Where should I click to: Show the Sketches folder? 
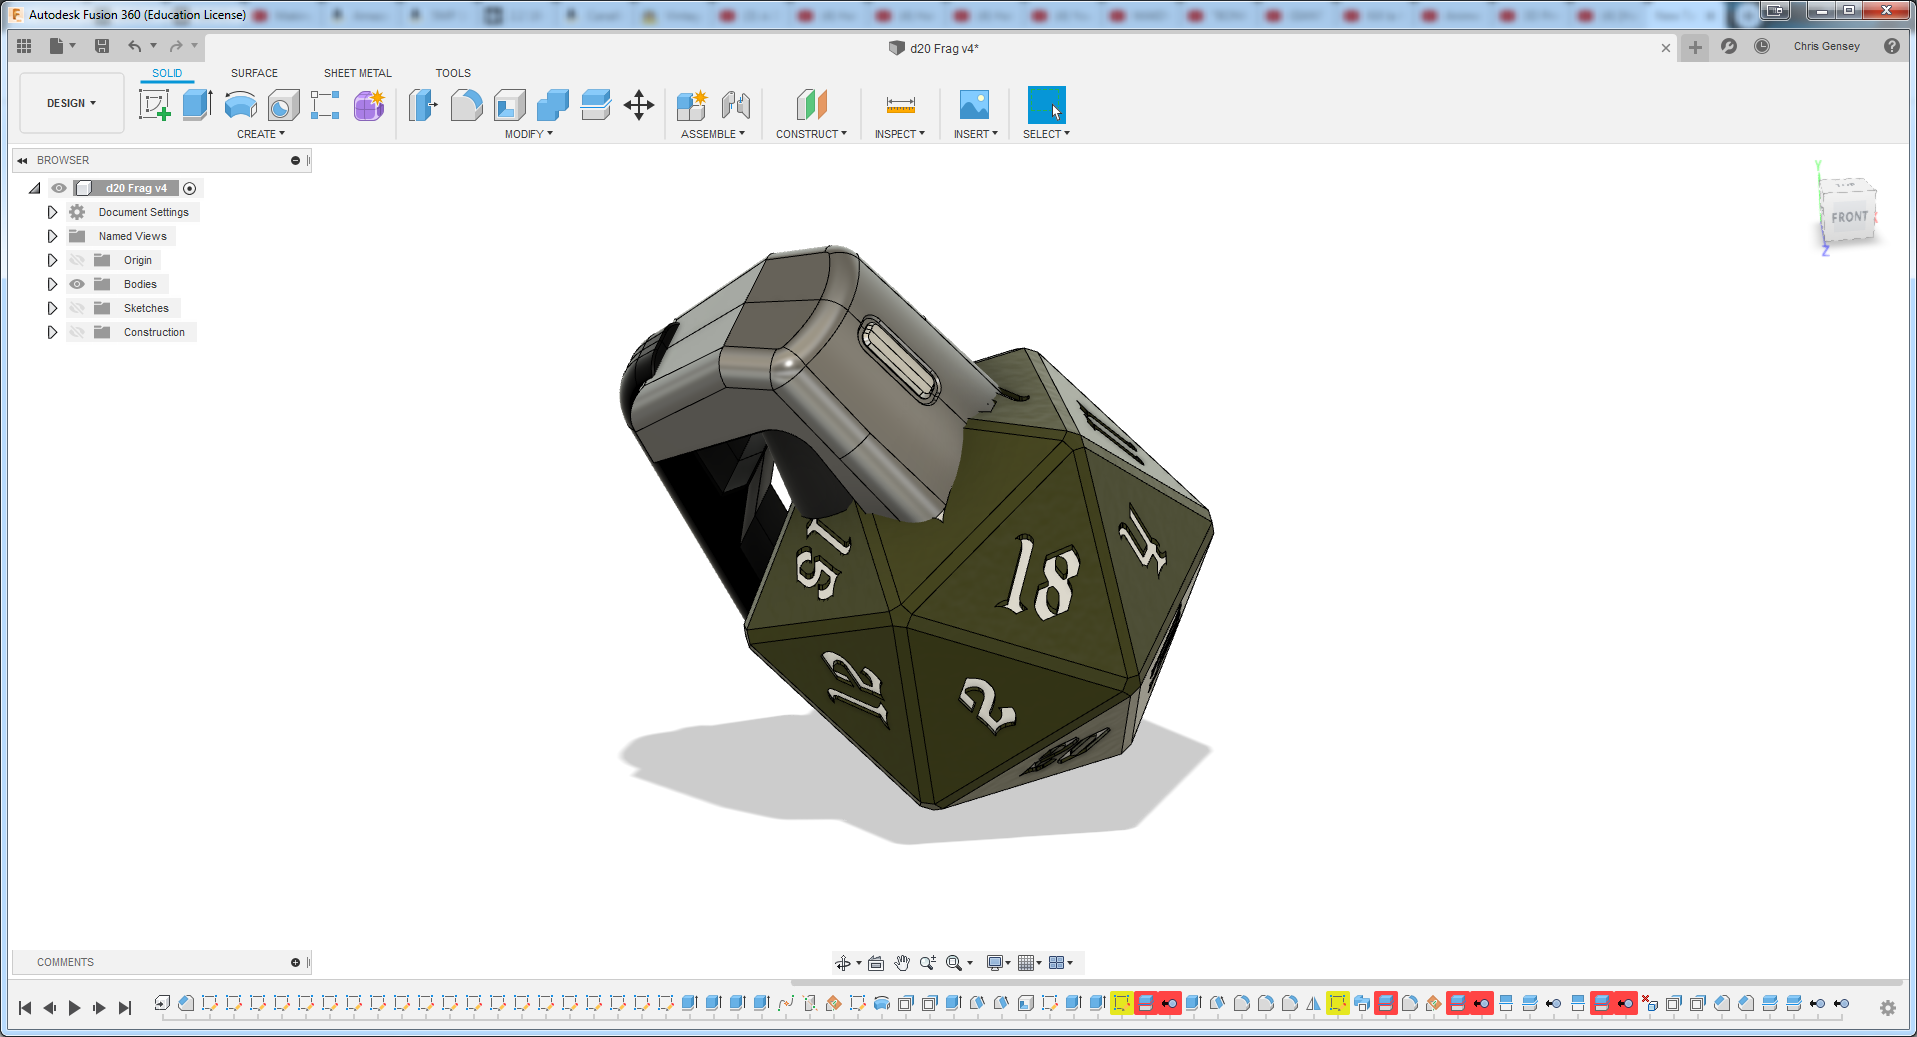click(77, 308)
